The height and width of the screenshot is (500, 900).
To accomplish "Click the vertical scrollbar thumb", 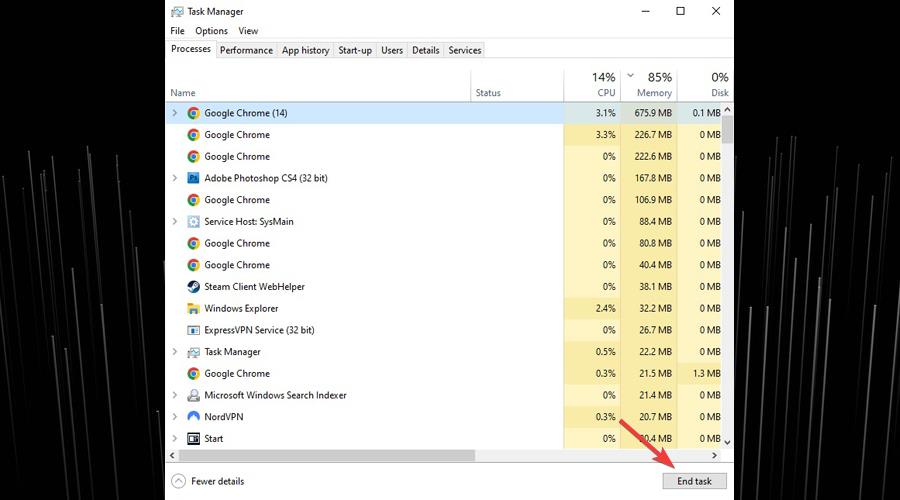I will pos(727,129).
